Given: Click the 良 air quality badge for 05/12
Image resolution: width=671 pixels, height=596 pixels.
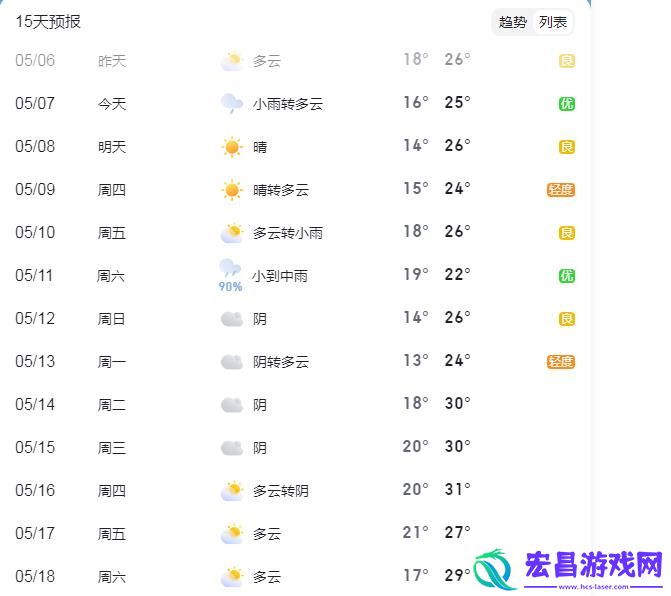Looking at the screenshot, I should pyautogui.click(x=567, y=319).
